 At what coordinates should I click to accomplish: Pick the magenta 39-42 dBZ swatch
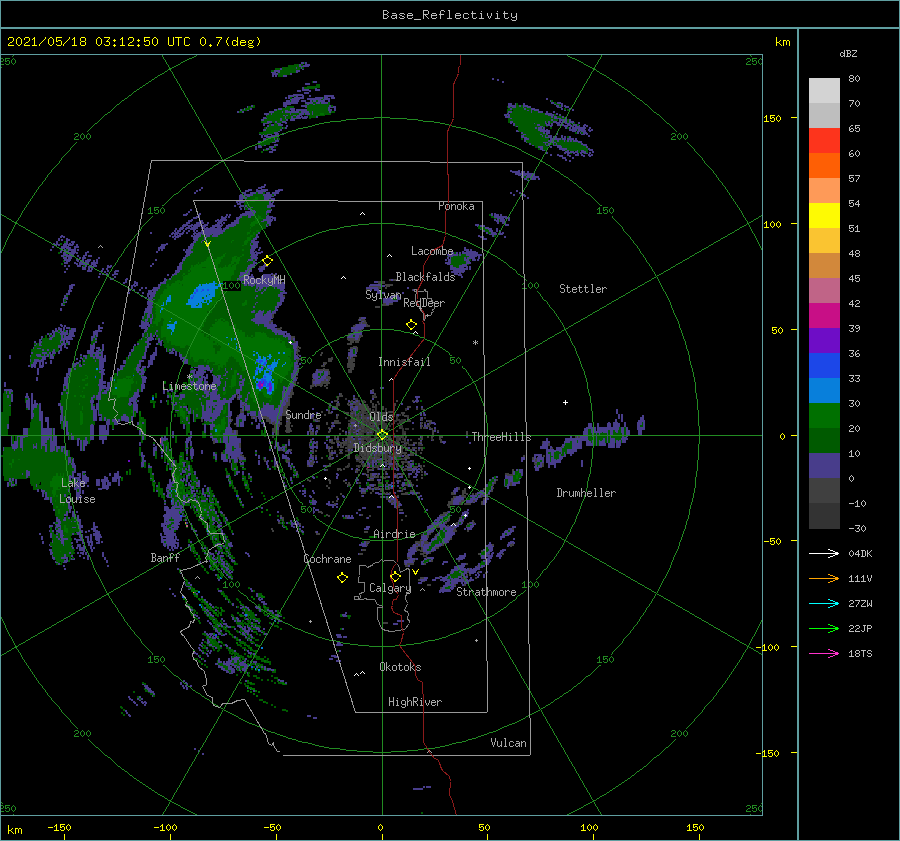[824, 315]
